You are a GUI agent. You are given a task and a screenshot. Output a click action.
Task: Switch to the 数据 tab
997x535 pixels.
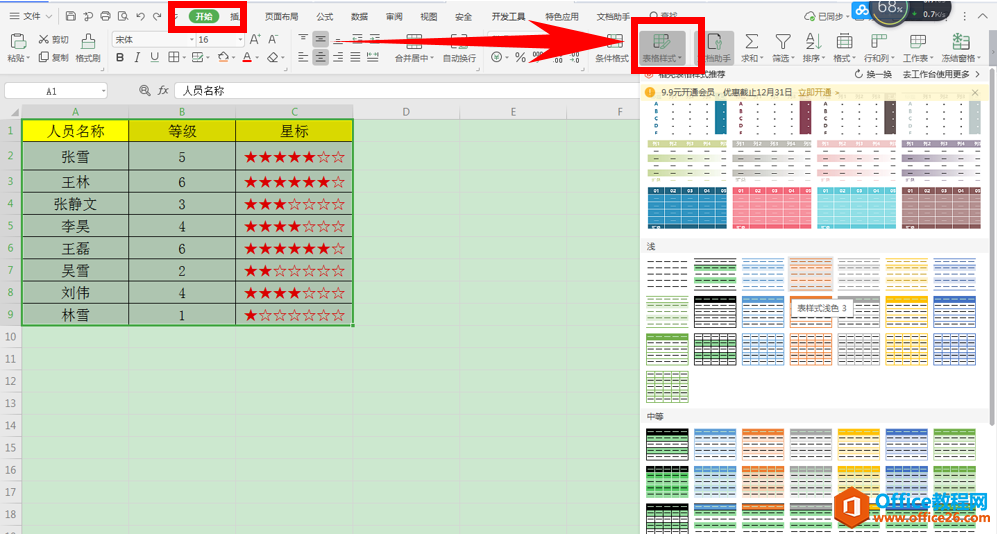point(359,17)
